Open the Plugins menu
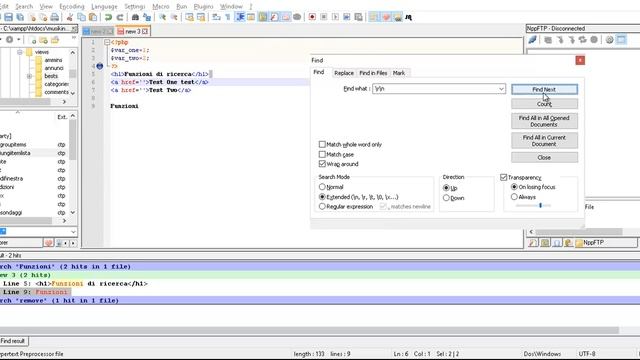This screenshot has width=640, height=360. (203, 7)
